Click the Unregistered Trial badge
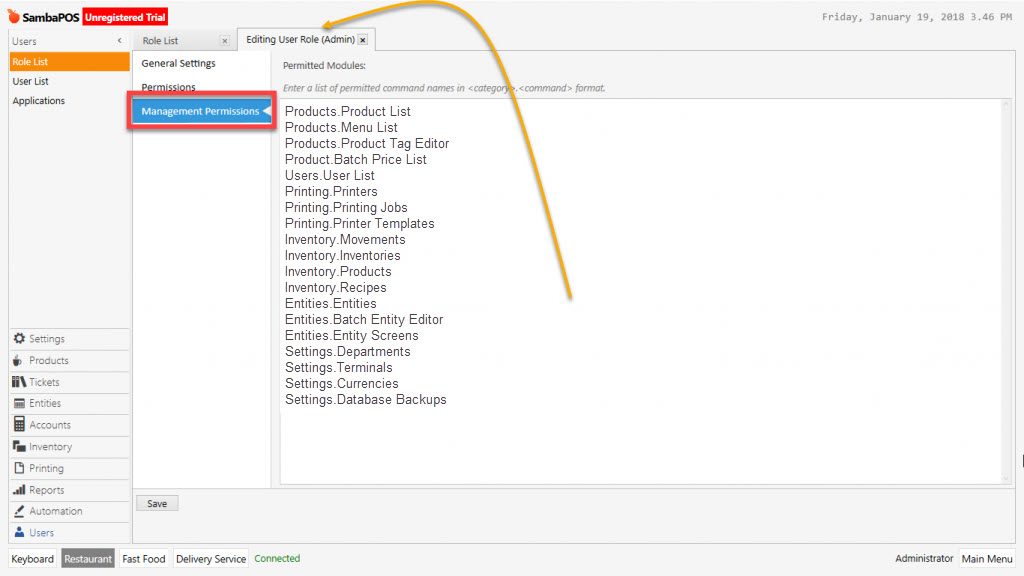The image size is (1024, 576). [x=125, y=17]
